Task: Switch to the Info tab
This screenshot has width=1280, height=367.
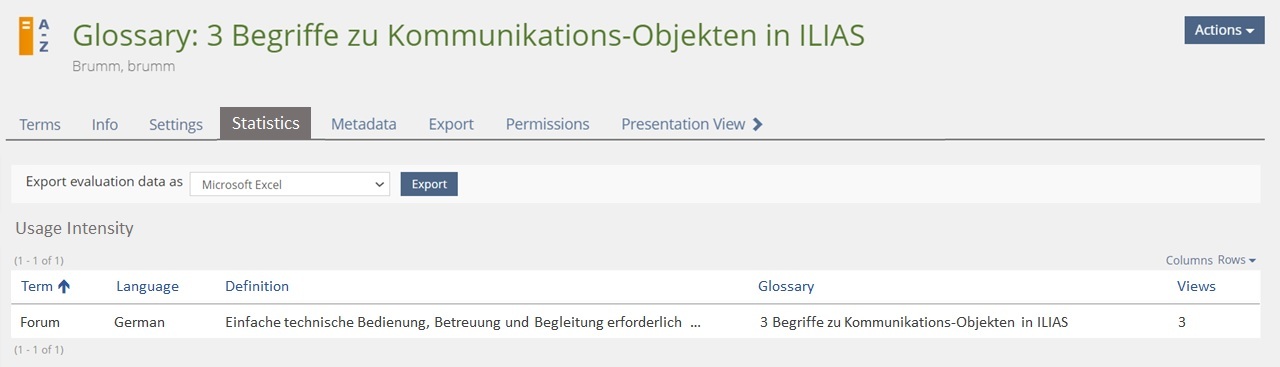Action: tap(105, 124)
